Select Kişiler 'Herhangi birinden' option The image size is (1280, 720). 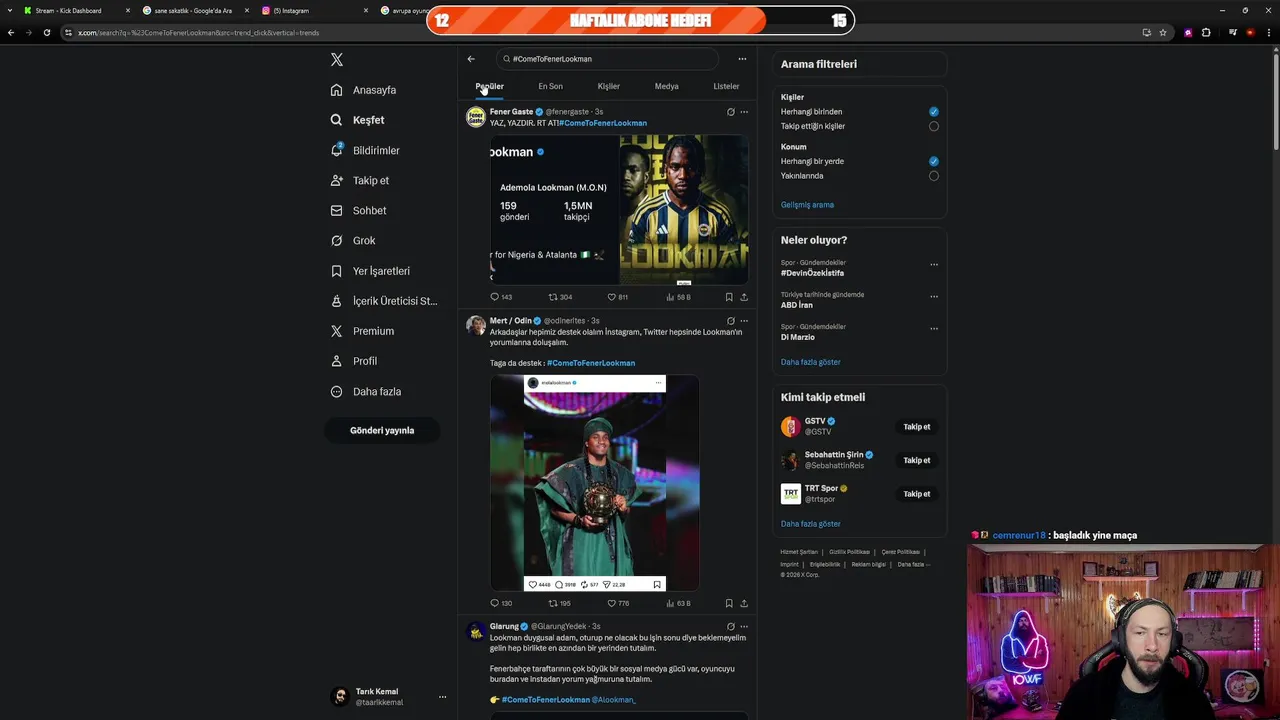click(x=933, y=112)
